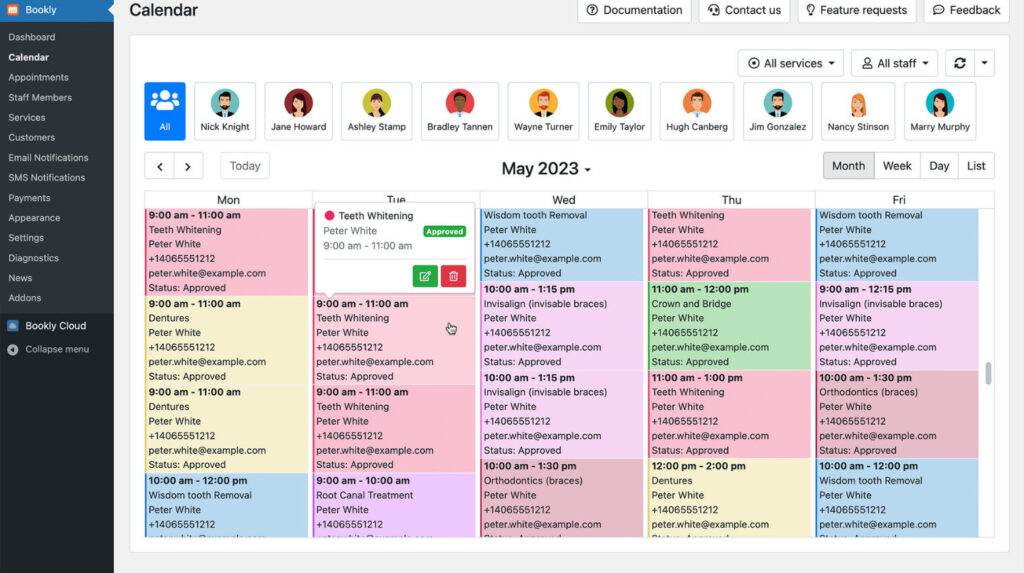The image size is (1024, 573).
Task: Click Tuesday Root Canal Treatment appointment
Action: click(394, 505)
